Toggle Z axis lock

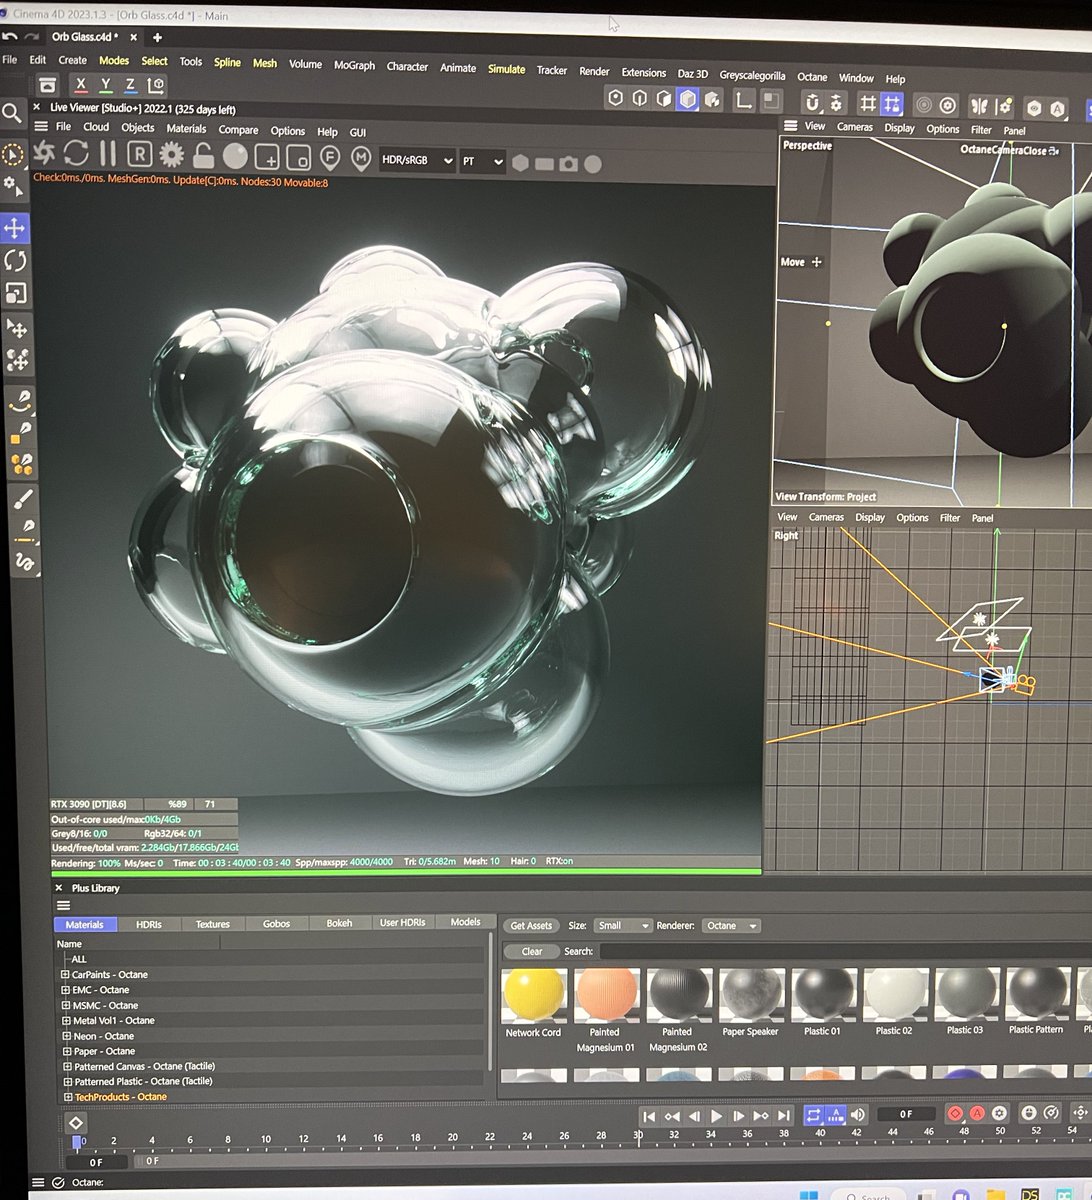(x=130, y=86)
